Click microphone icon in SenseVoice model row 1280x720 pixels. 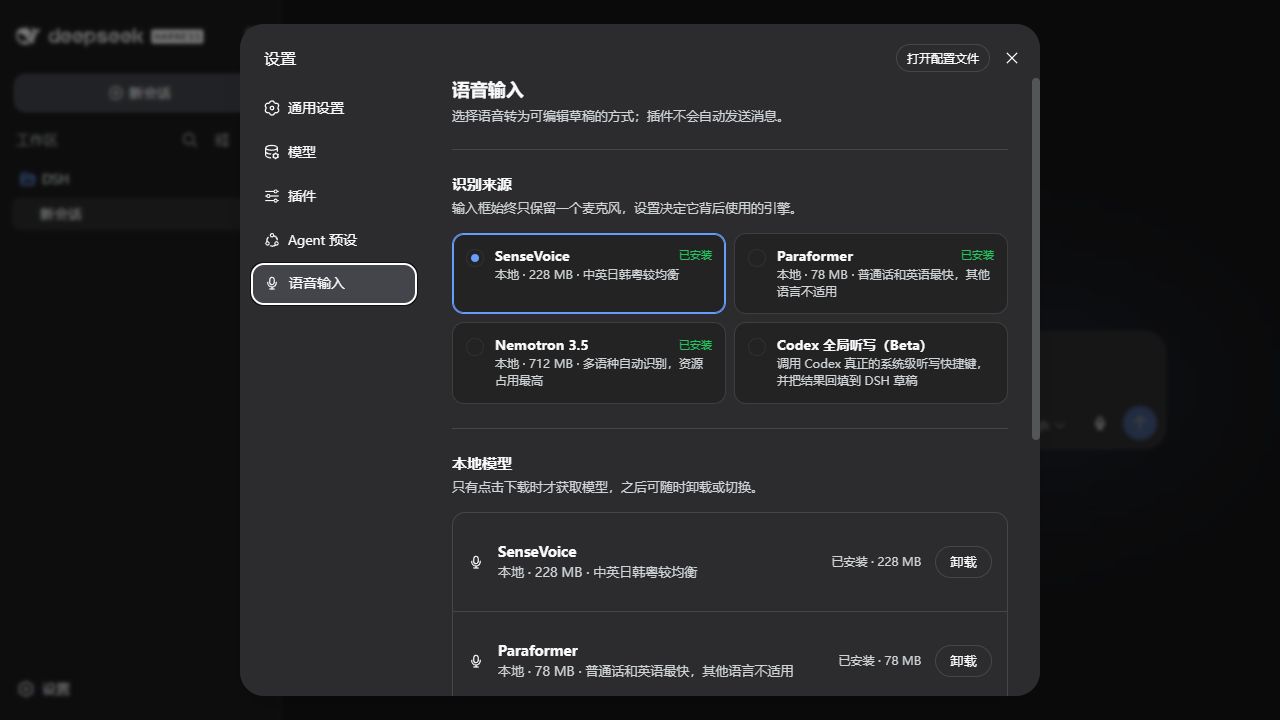click(476, 562)
